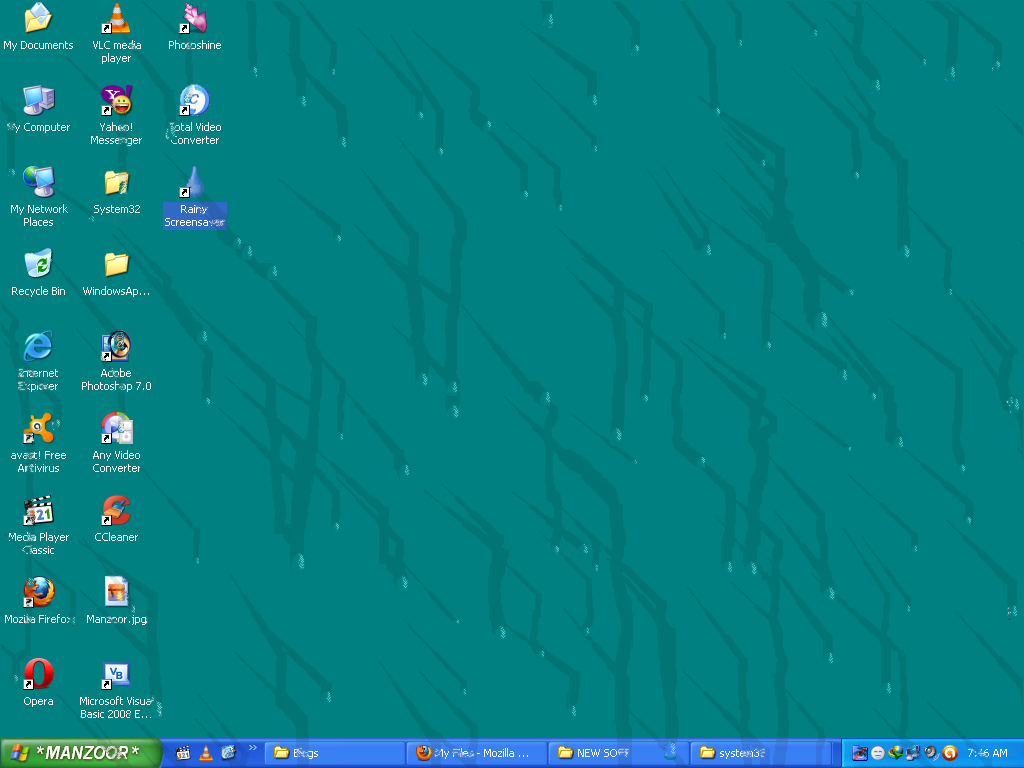The width and height of the screenshot is (1024, 768).
Task: Open the speaker volume control in the tray
Action: [x=930, y=752]
